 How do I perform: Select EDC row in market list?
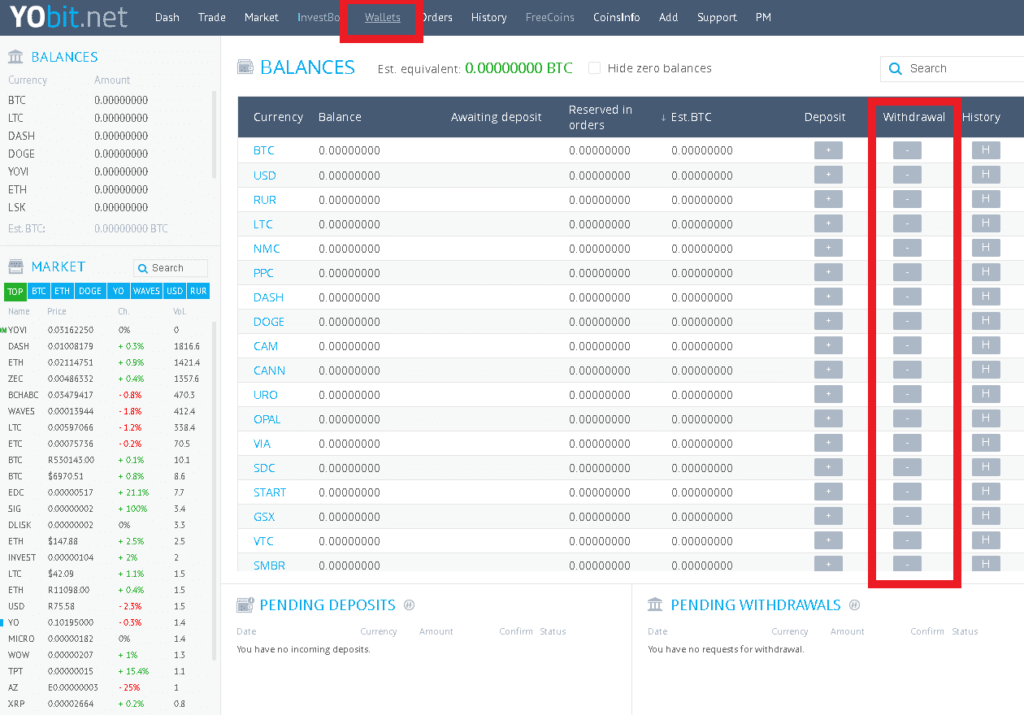pos(104,492)
